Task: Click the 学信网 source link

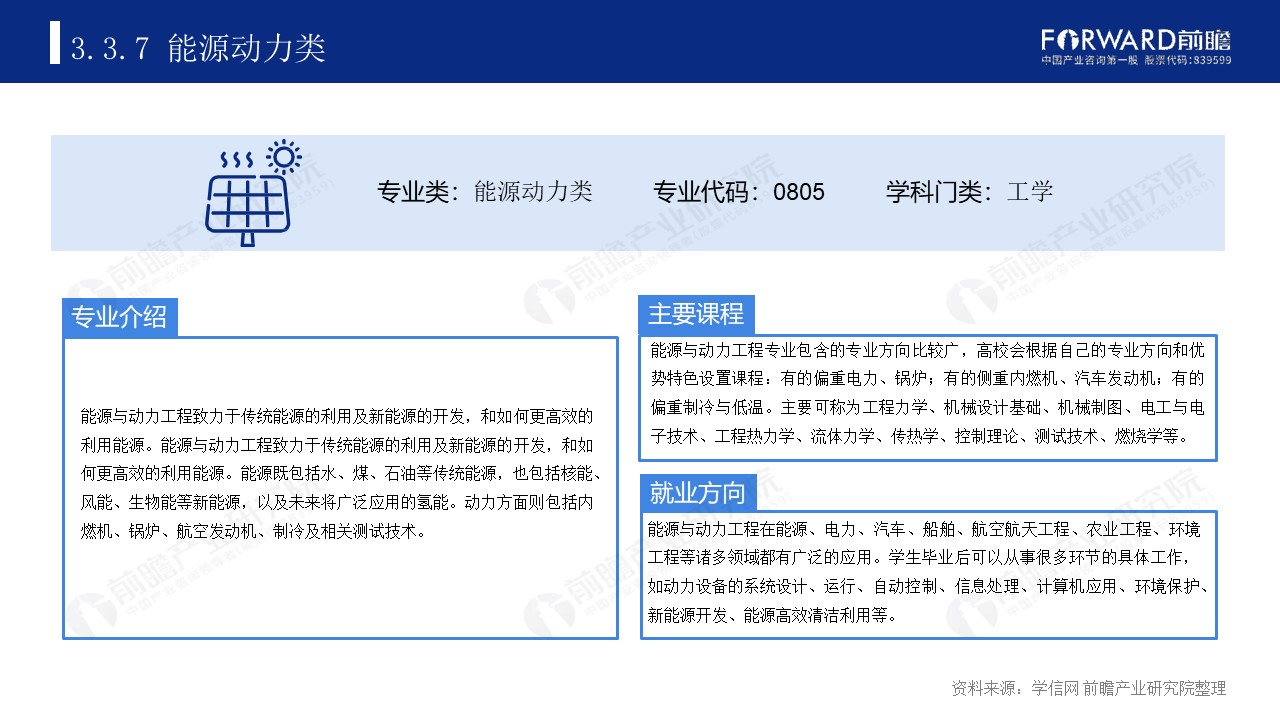Action: [1054, 687]
